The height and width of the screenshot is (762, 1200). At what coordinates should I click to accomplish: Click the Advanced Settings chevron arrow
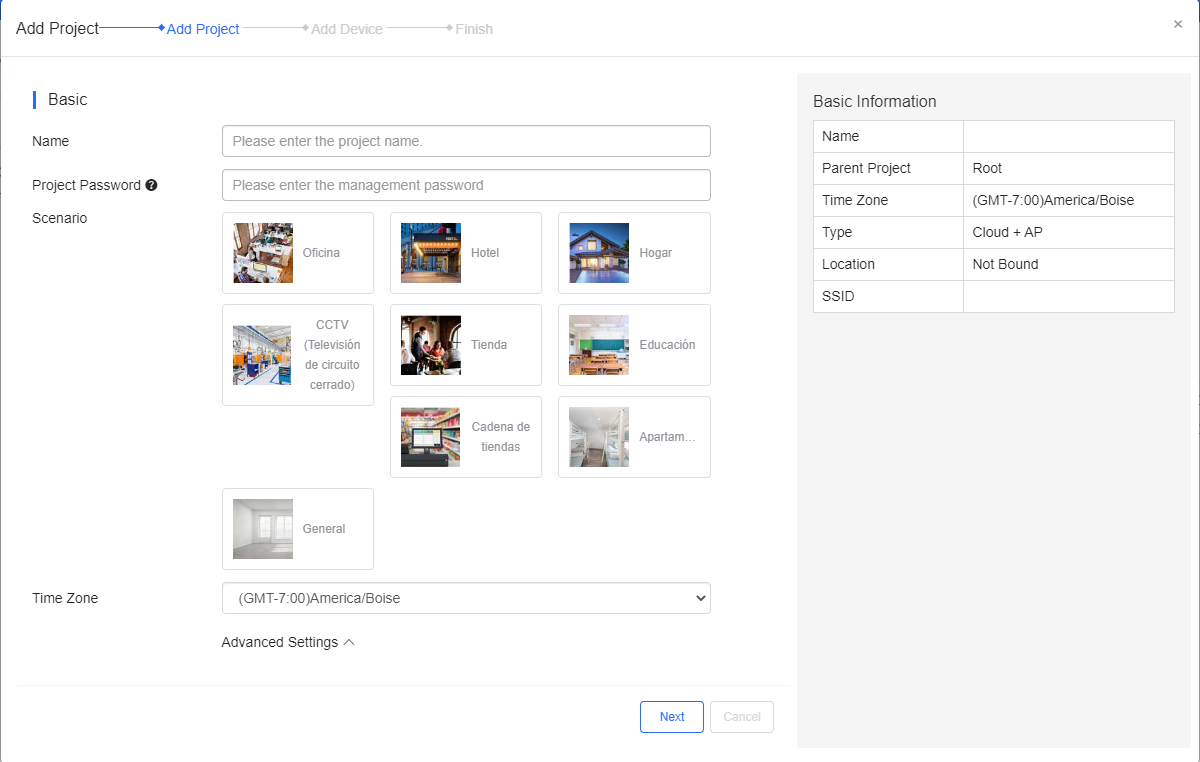tap(349, 642)
